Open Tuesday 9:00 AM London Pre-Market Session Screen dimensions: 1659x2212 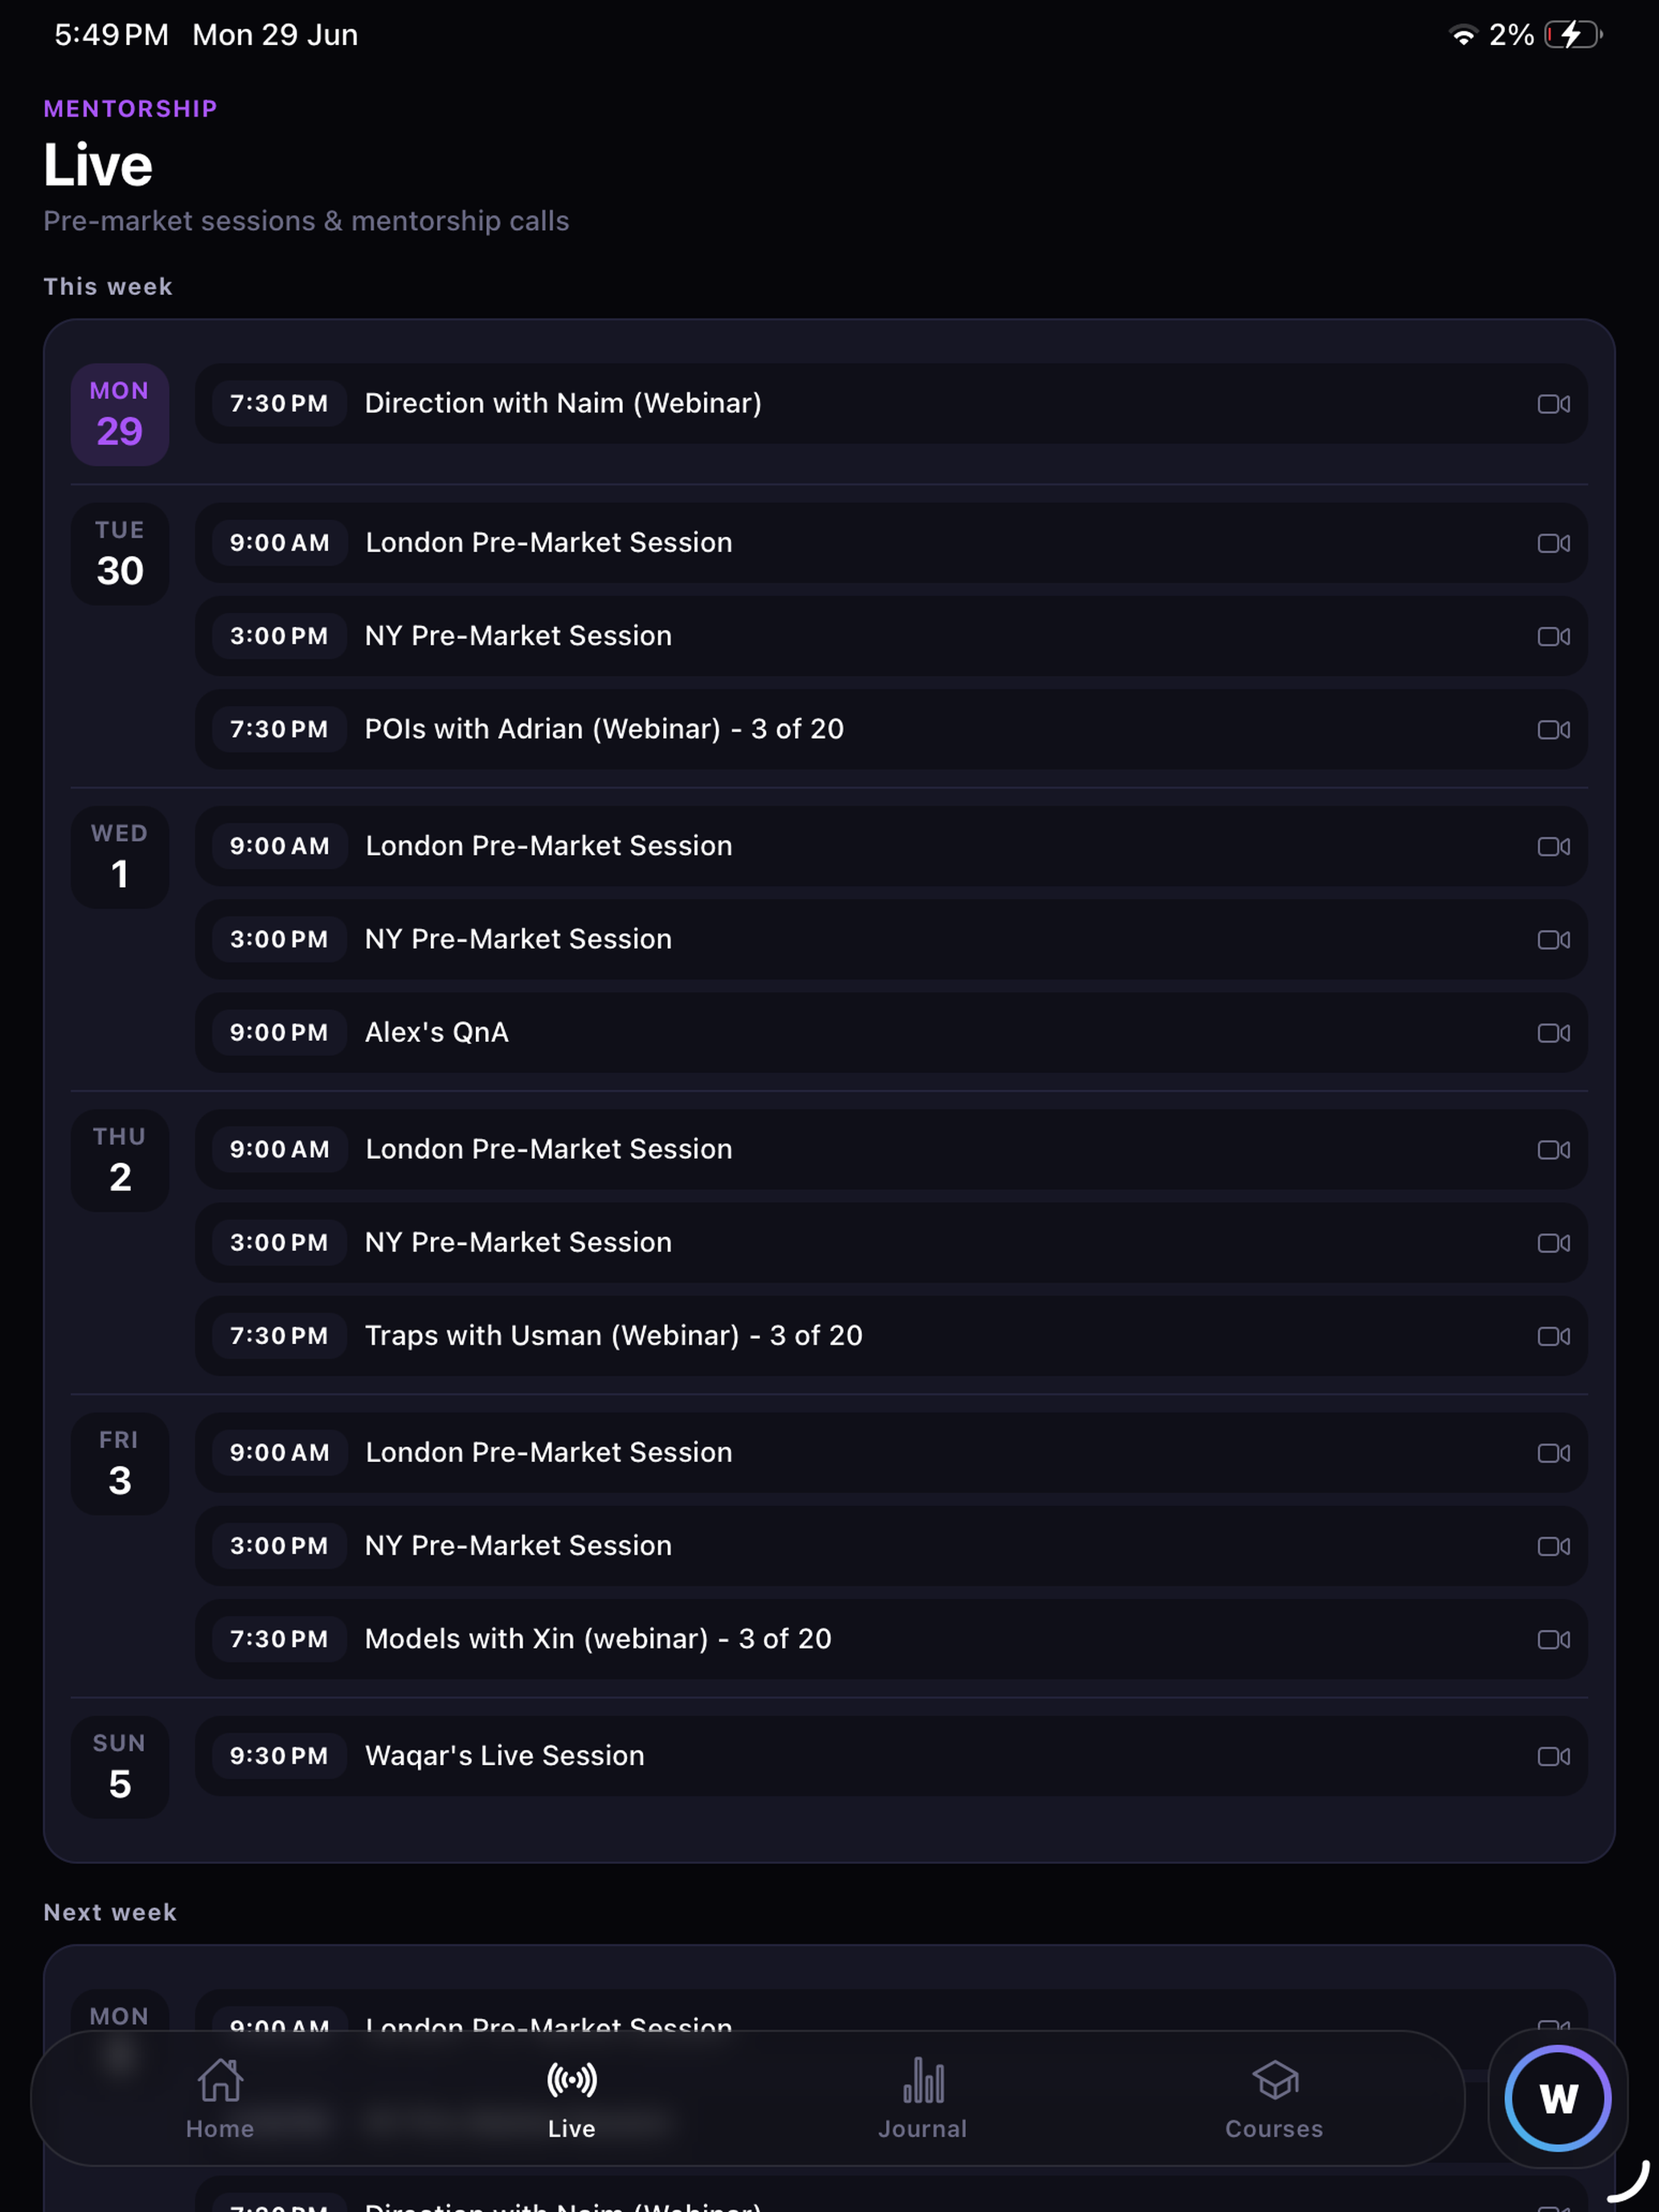pyautogui.click(x=891, y=543)
